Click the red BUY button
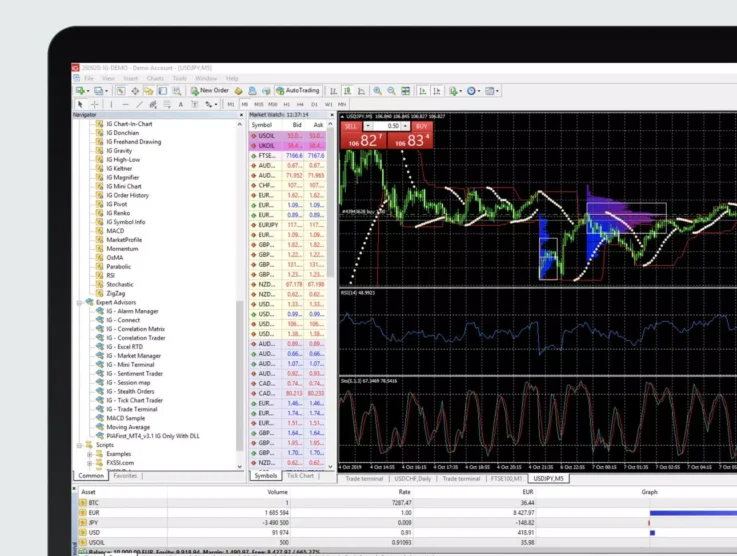The height and width of the screenshot is (556, 737). 422,126
